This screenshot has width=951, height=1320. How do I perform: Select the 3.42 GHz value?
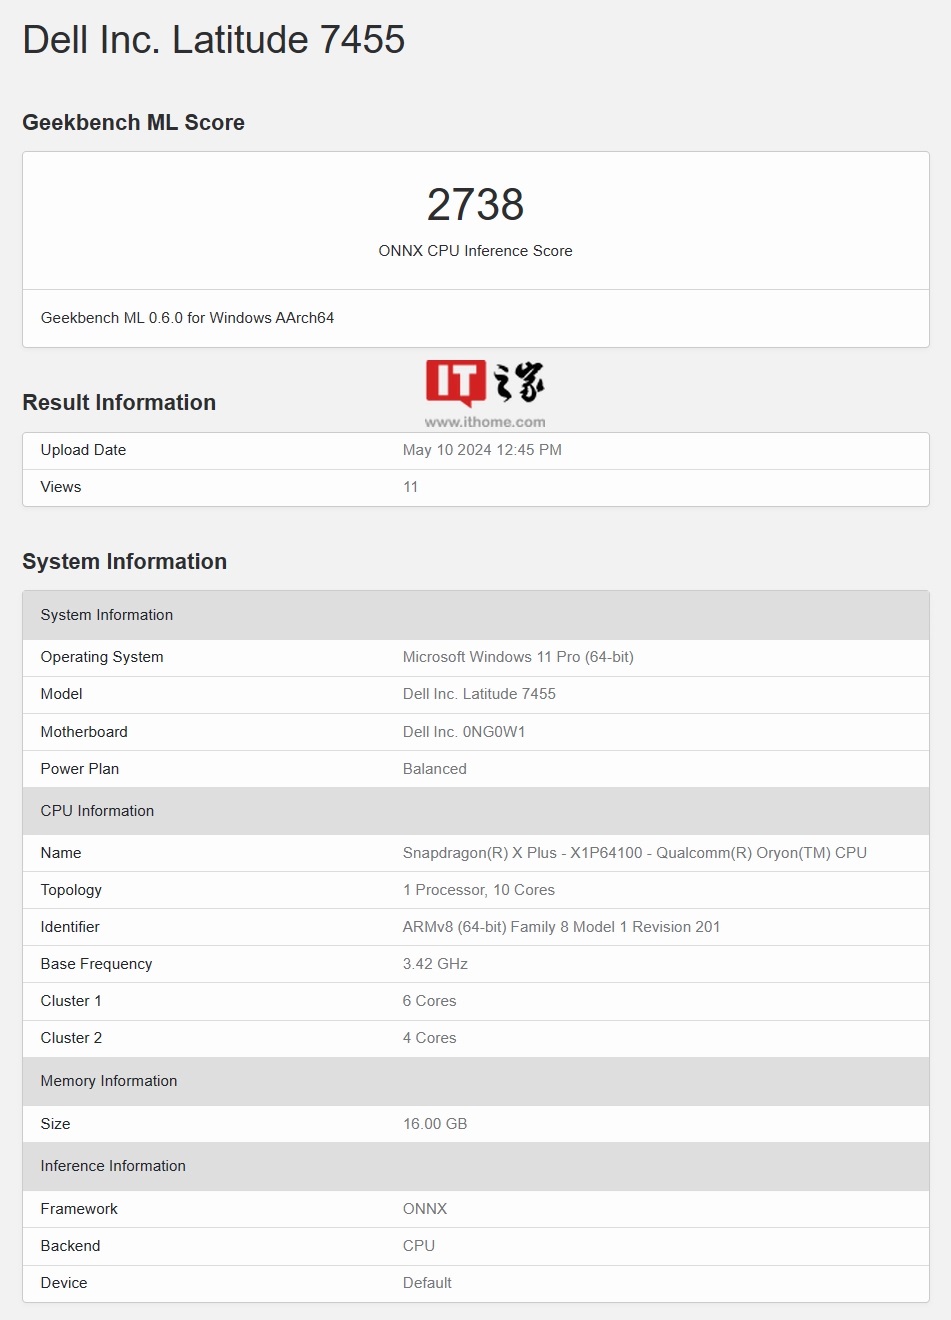click(435, 964)
